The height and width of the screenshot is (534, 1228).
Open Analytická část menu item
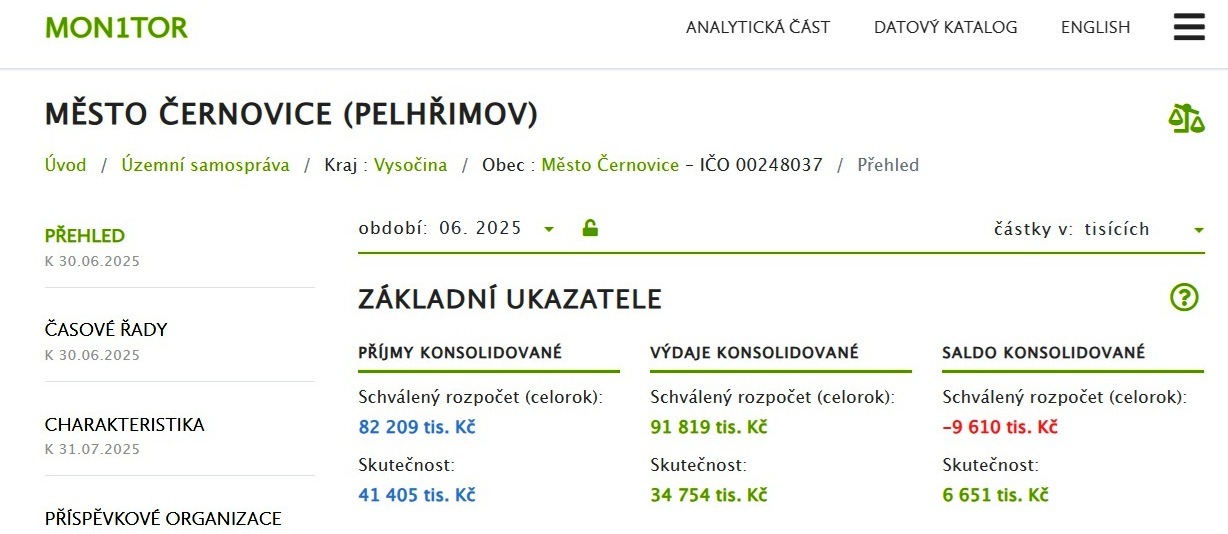[x=758, y=28]
